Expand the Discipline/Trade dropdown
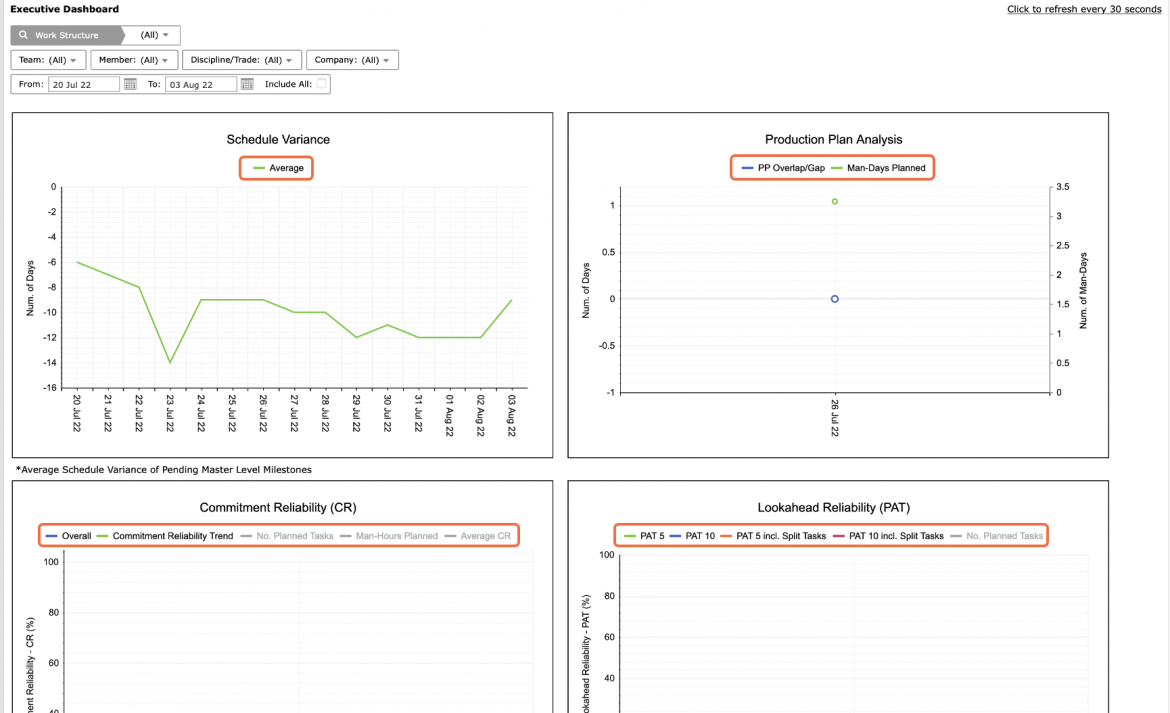The width and height of the screenshot is (1170, 713). (x=242, y=60)
